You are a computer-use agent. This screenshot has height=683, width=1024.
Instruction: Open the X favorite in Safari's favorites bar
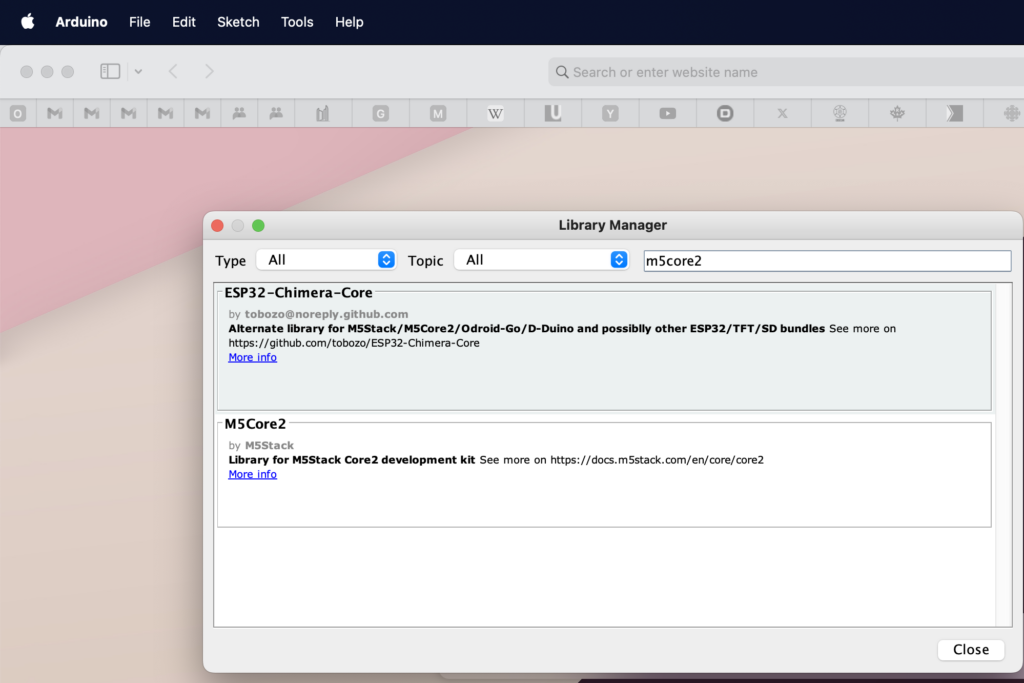[782, 114]
